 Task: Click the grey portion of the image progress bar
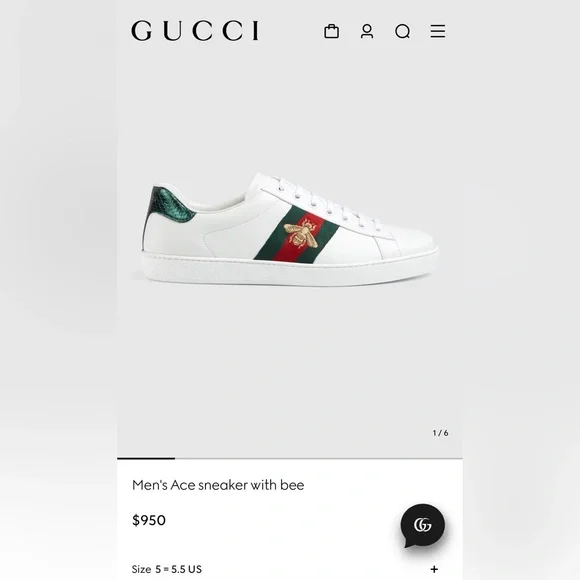click(318, 458)
